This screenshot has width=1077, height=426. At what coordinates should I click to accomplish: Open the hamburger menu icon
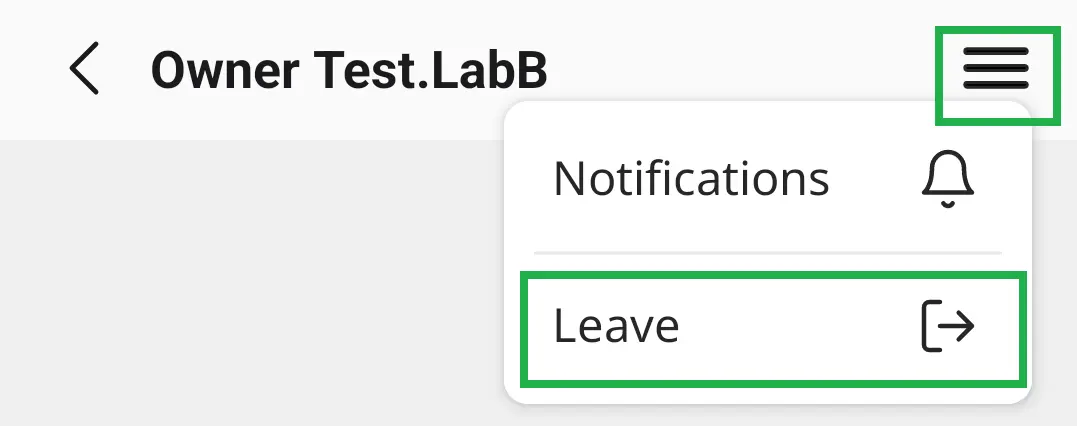coord(995,75)
